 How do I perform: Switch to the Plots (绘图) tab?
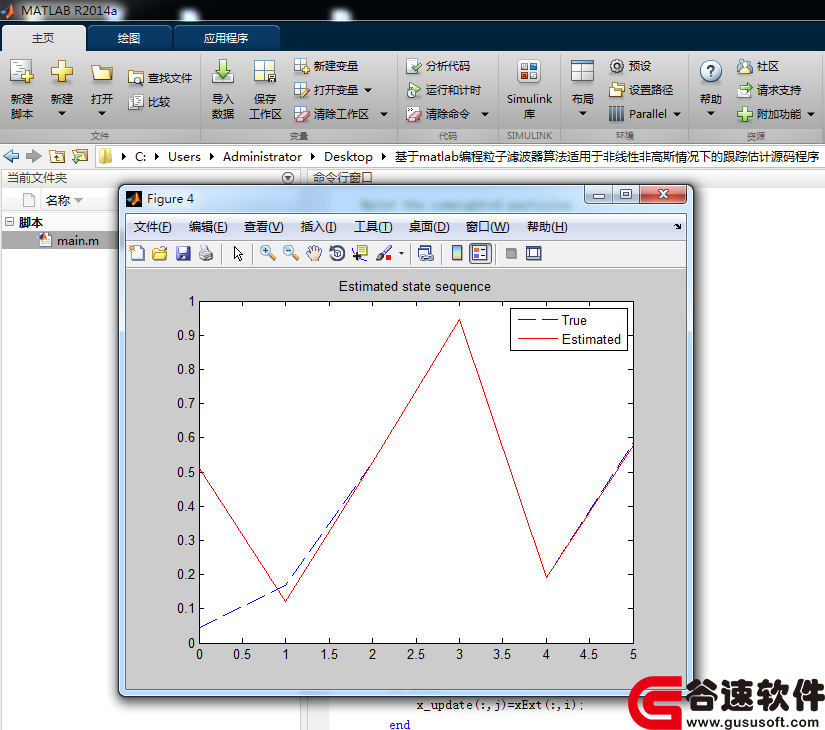(x=129, y=38)
